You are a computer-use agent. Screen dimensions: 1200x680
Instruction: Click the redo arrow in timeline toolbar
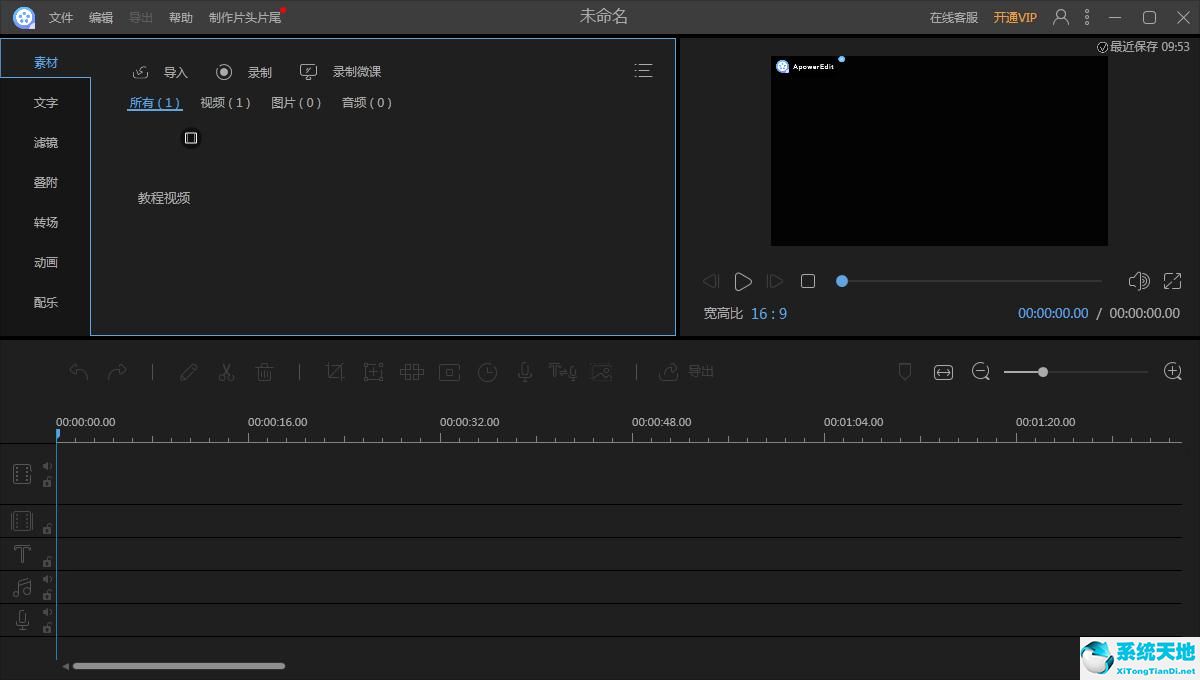pyautogui.click(x=117, y=372)
